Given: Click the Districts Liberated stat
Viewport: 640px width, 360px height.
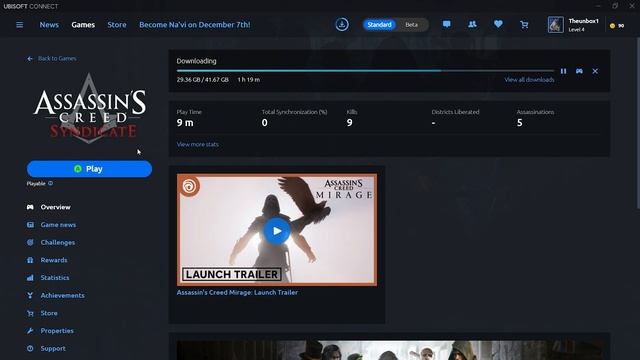Looking at the screenshot, I should coord(456,118).
